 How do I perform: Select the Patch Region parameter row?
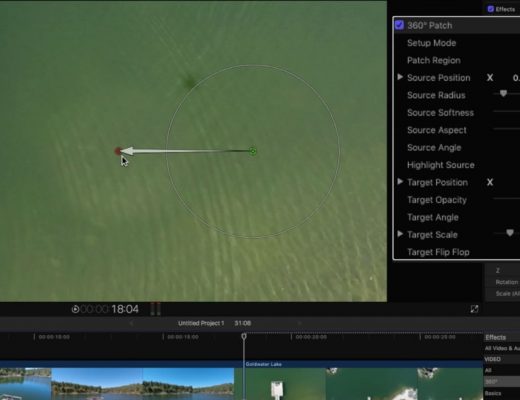[457, 60]
